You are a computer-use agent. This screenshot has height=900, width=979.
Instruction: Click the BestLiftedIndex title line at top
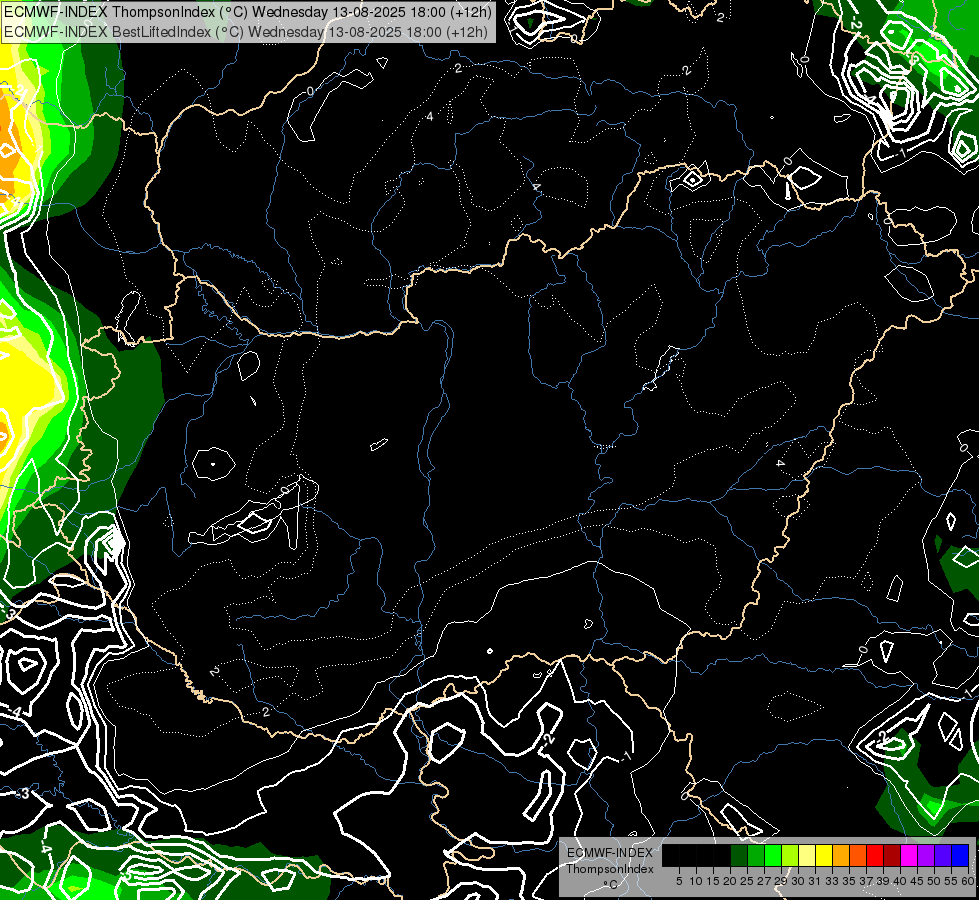pyautogui.click(x=246, y=31)
